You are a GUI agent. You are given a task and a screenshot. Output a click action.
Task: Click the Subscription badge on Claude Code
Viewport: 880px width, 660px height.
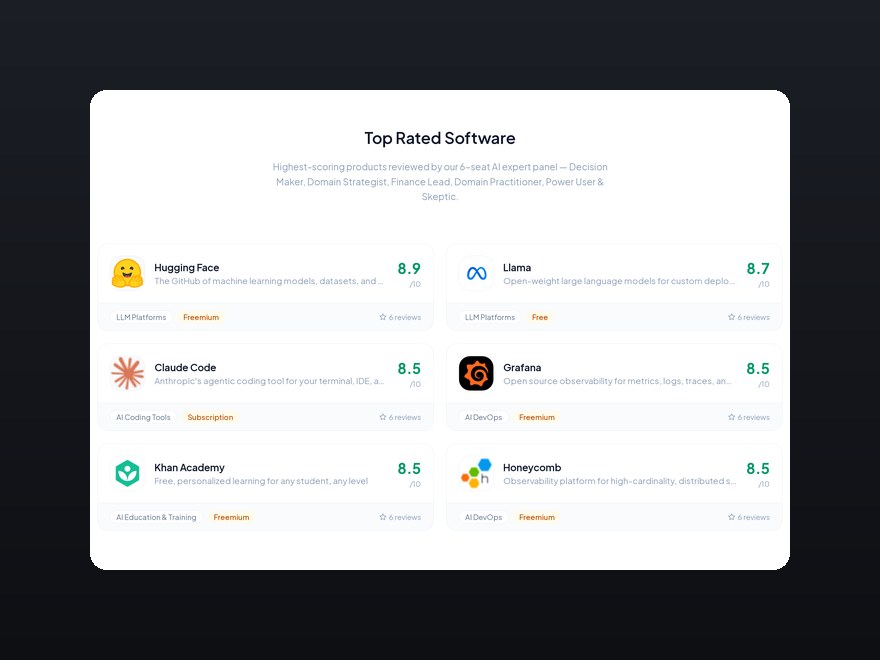(210, 417)
